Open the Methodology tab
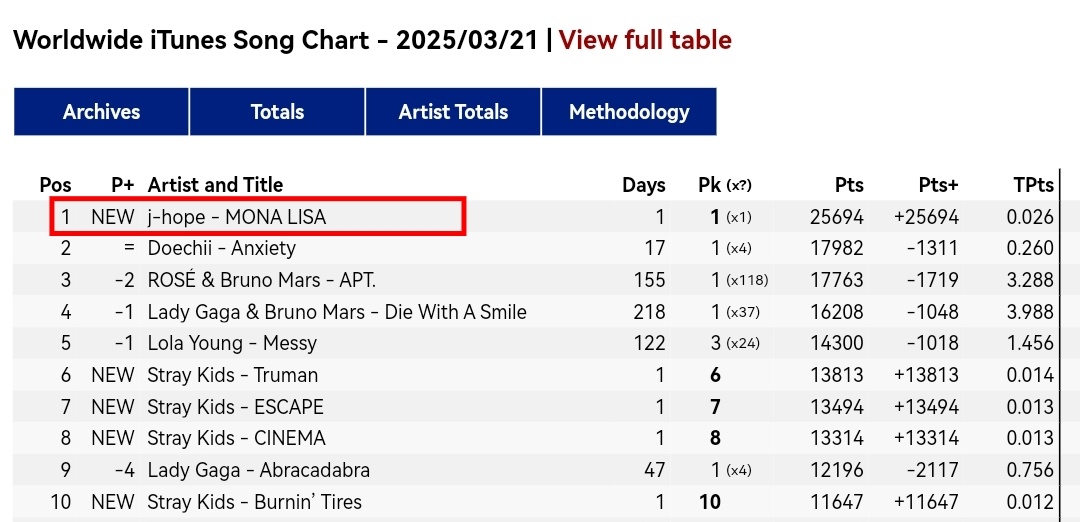The width and height of the screenshot is (1080, 522). pyautogui.click(x=629, y=112)
